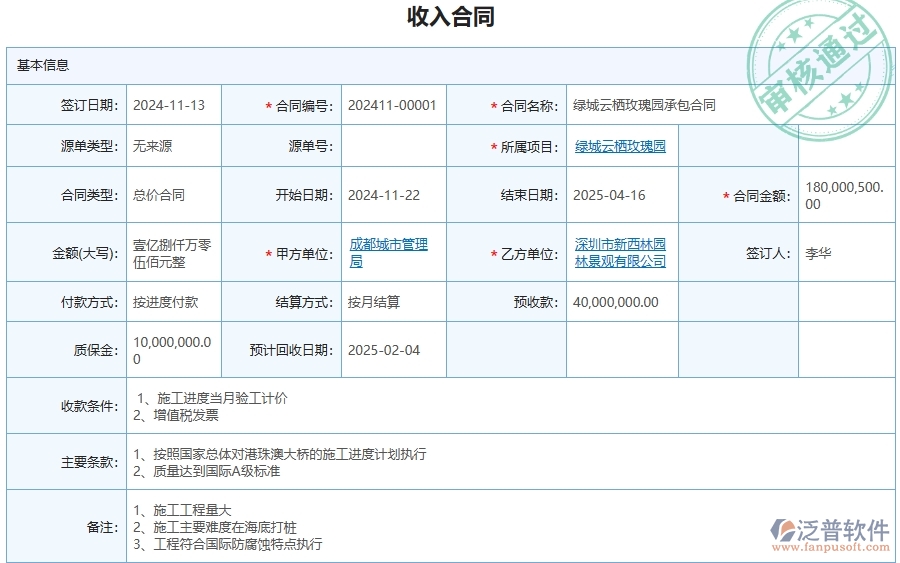900x563 pixels.
Task: Click the 所属项目 label
Action: click(x=529, y=147)
